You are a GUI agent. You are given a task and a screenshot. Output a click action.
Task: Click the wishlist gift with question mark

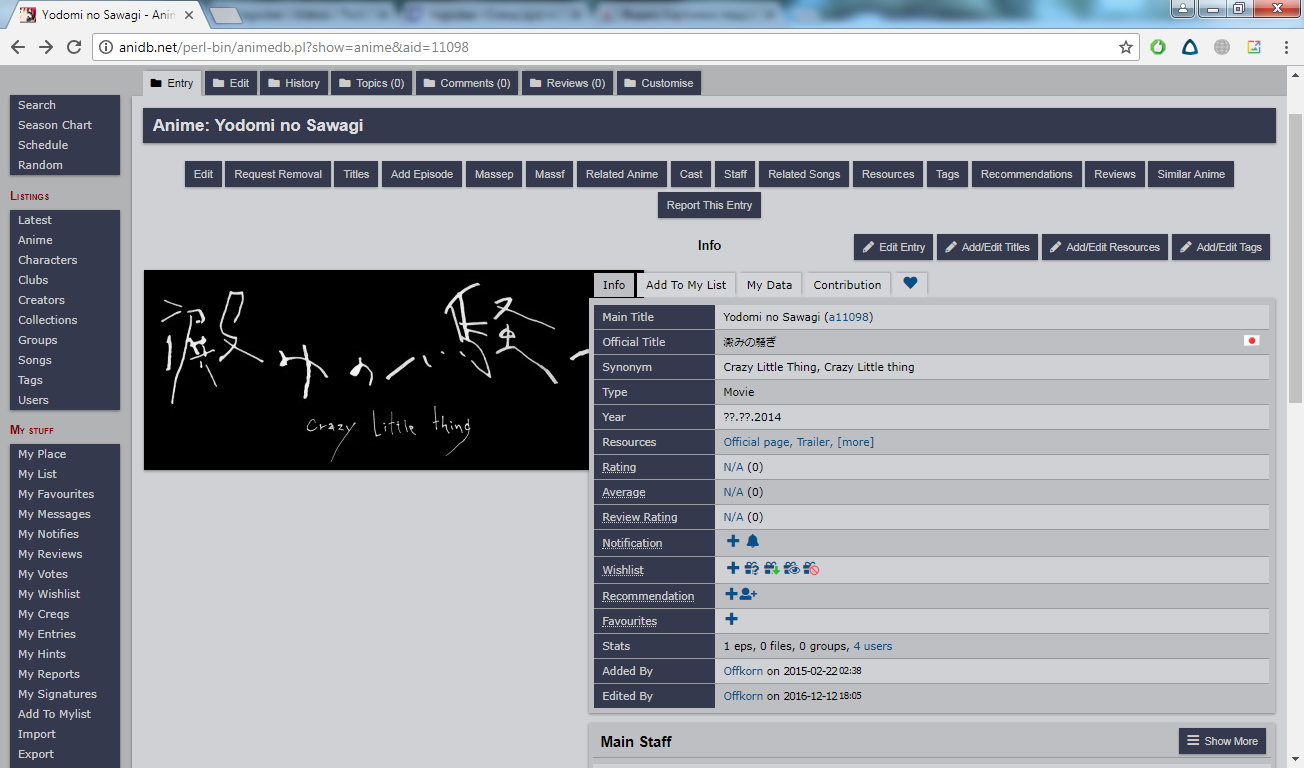click(752, 569)
